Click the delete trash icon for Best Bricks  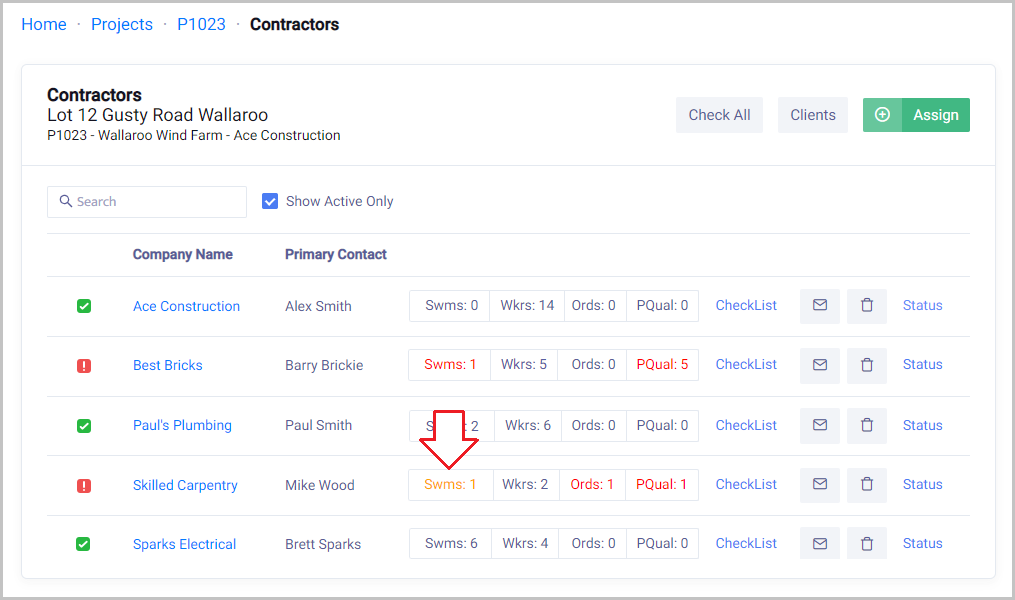[x=867, y=365]
